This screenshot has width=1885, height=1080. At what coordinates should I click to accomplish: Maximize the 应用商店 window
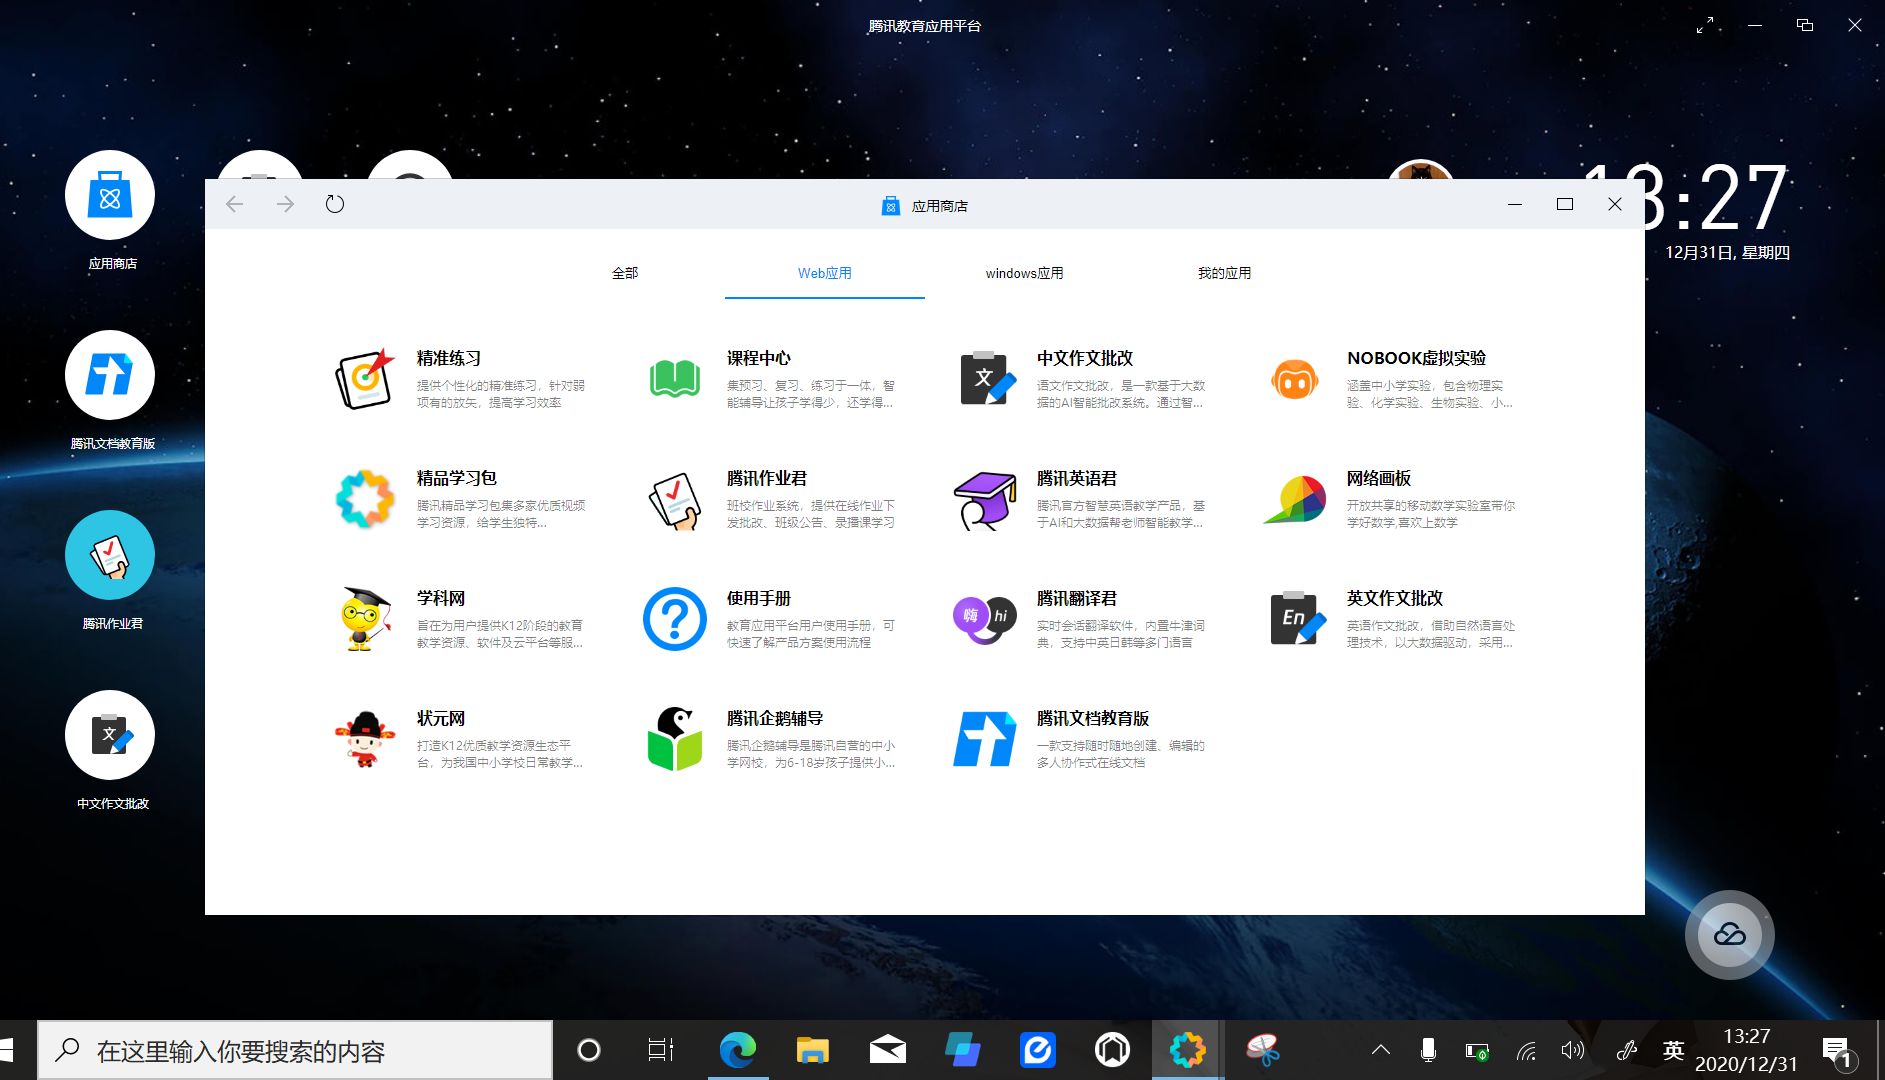click(1565, 204)
